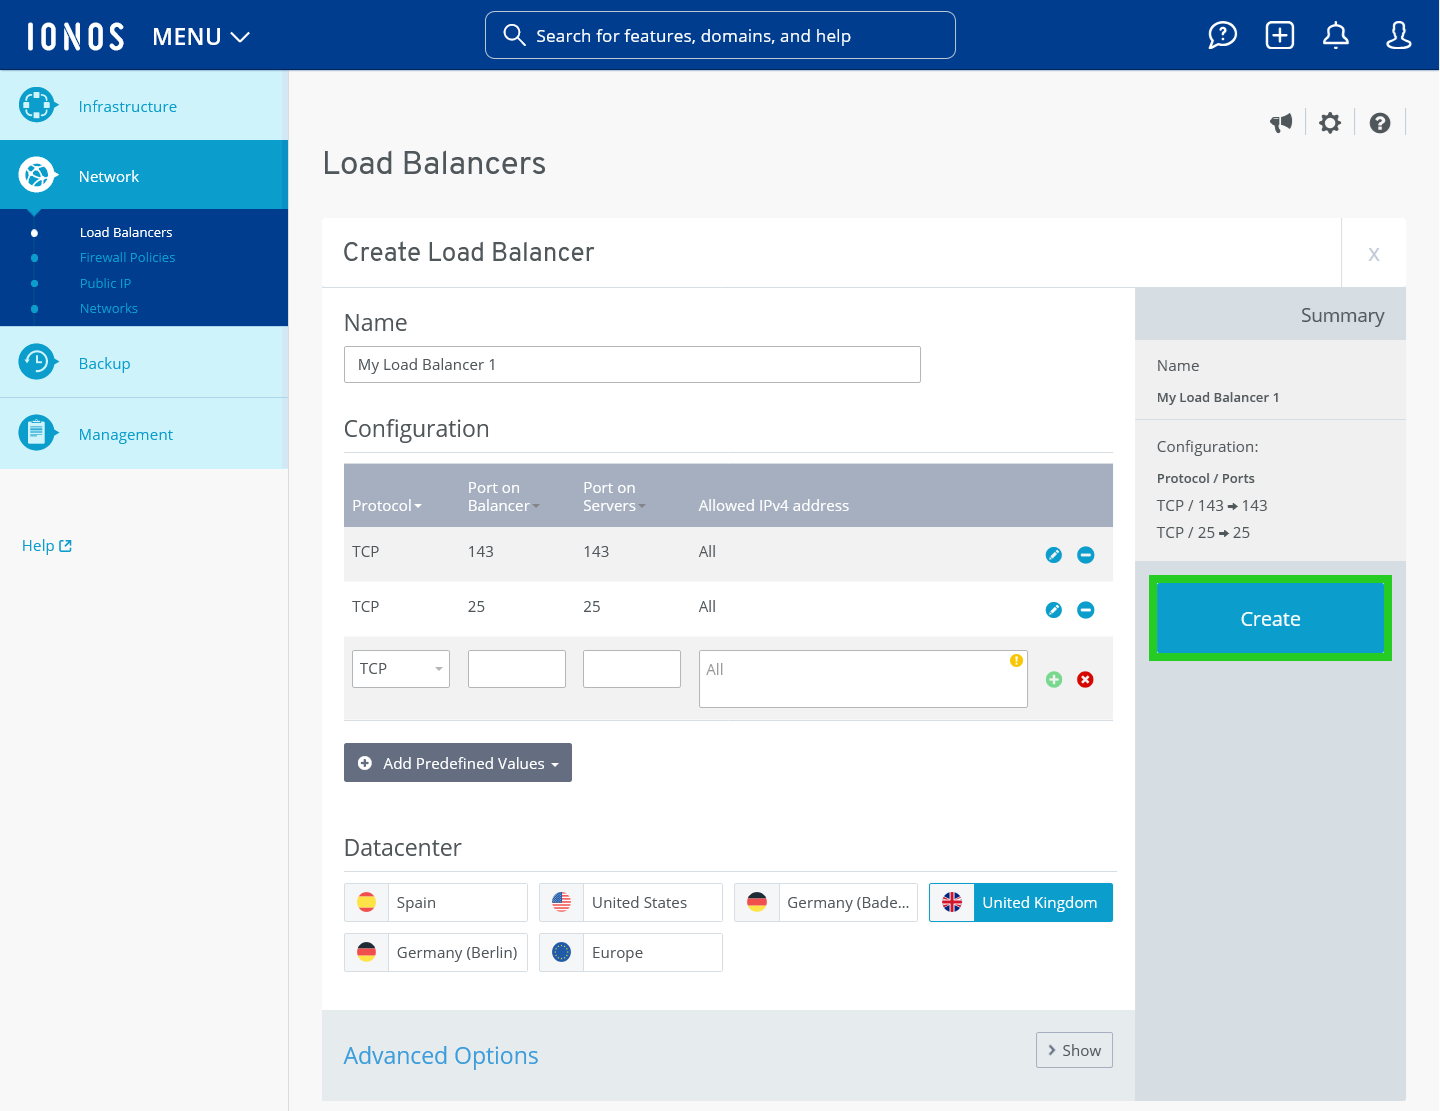Select the Spain datacenter

click(435, 902)
